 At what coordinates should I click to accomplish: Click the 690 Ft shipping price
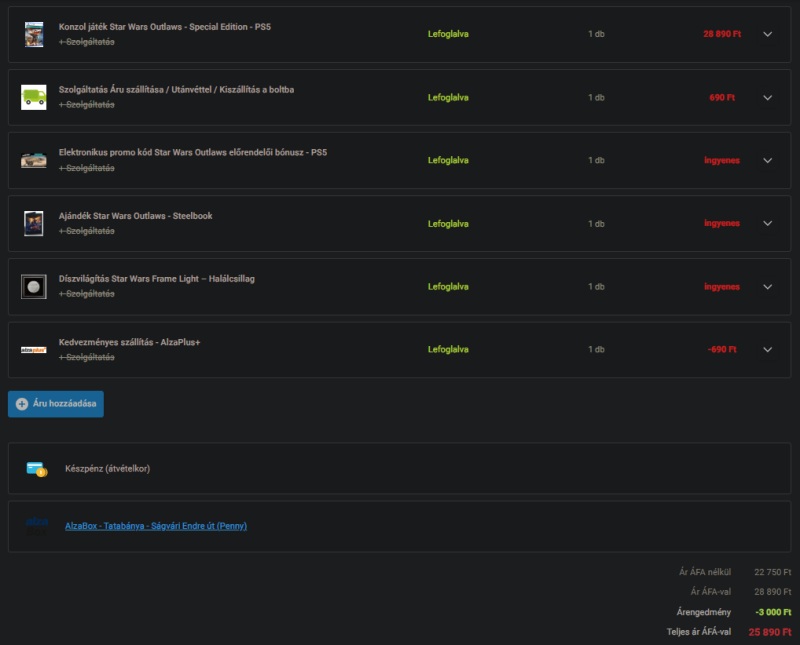tap(722, 97)
